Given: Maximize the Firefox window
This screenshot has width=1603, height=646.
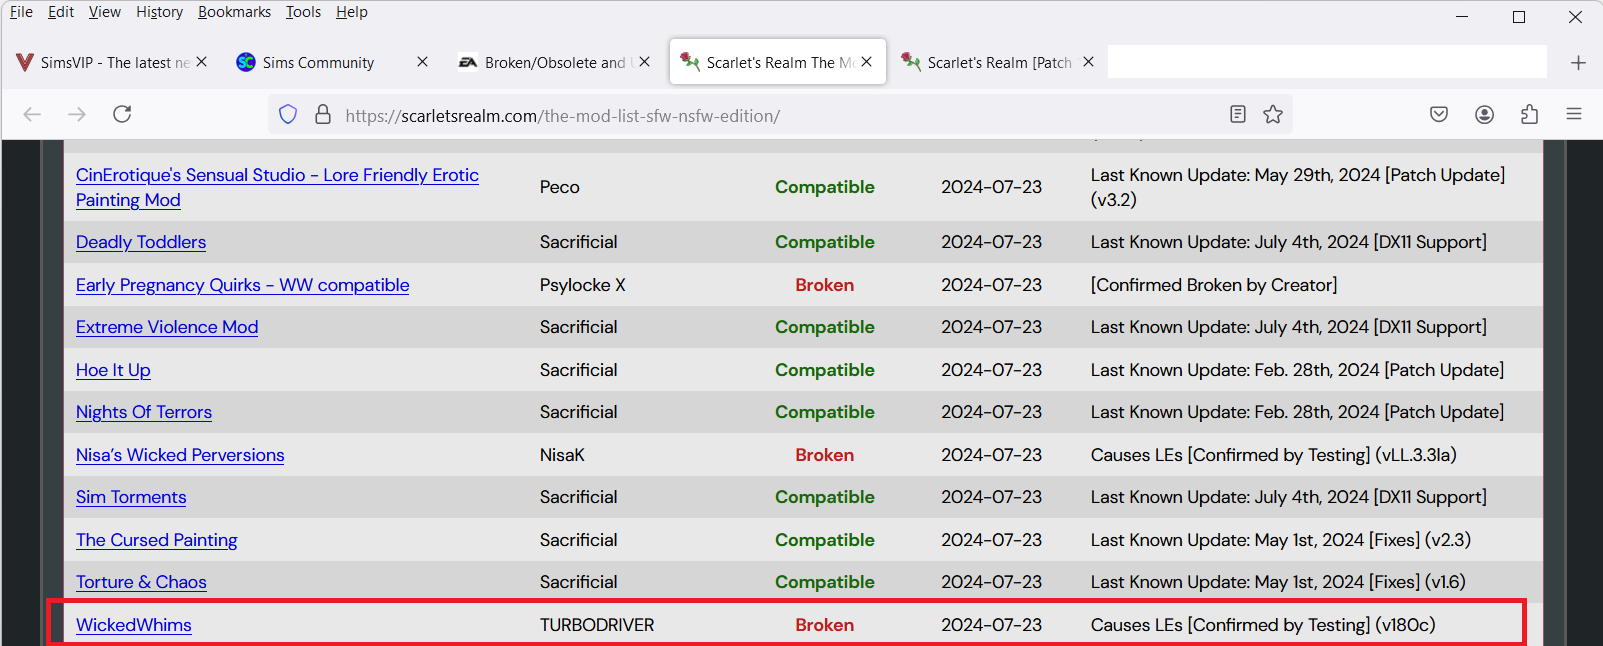Looking at the screenshot, I should (1519, 17).
